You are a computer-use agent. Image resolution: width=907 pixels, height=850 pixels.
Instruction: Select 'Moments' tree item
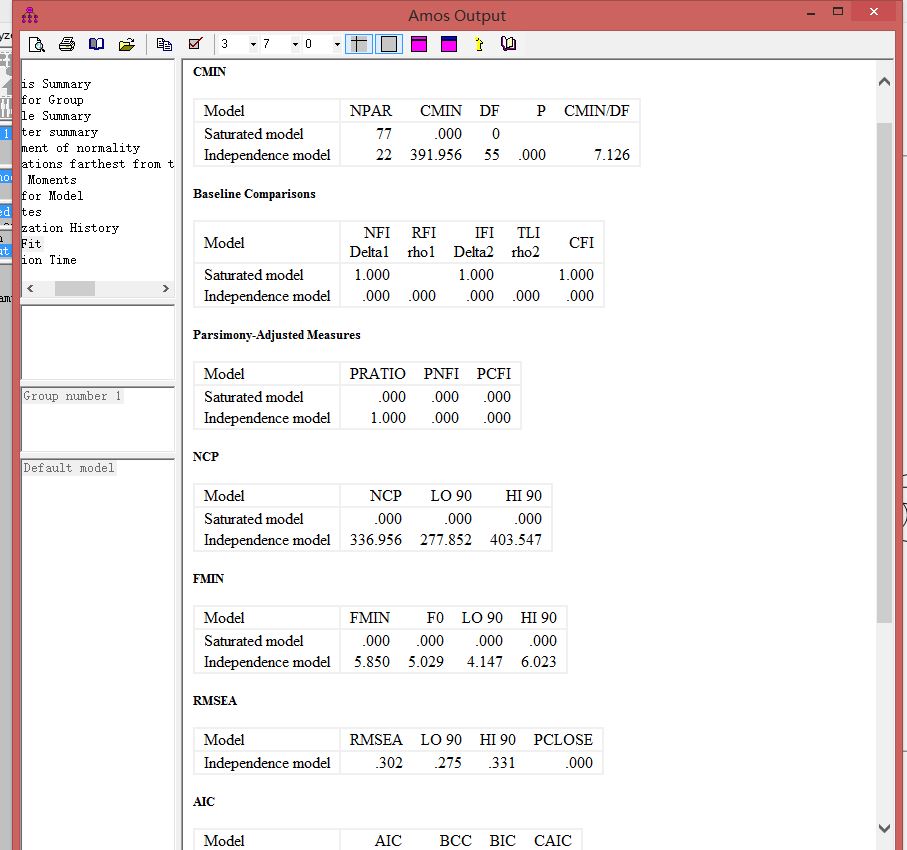(52, 180)
